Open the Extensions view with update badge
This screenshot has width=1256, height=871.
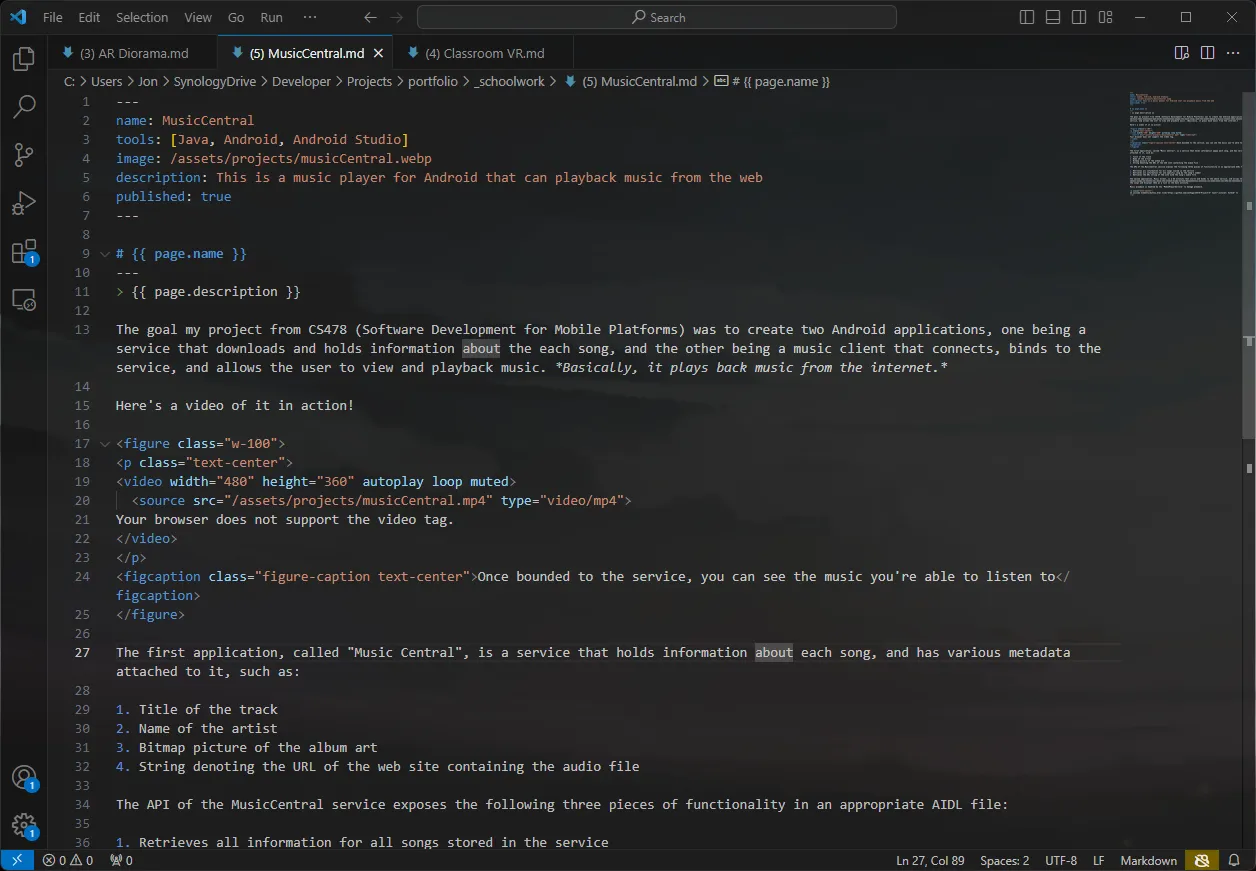tap(24, 251)
